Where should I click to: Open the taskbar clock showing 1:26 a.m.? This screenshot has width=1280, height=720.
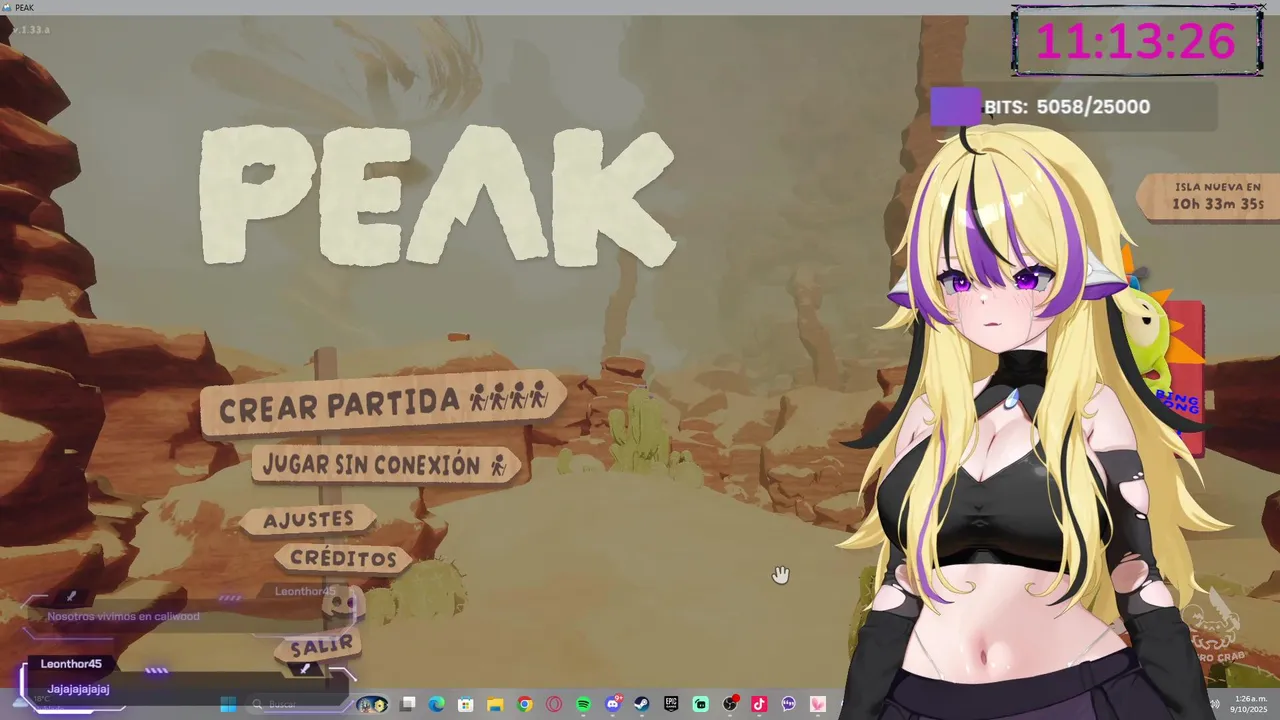click(x=1248, y=704)
